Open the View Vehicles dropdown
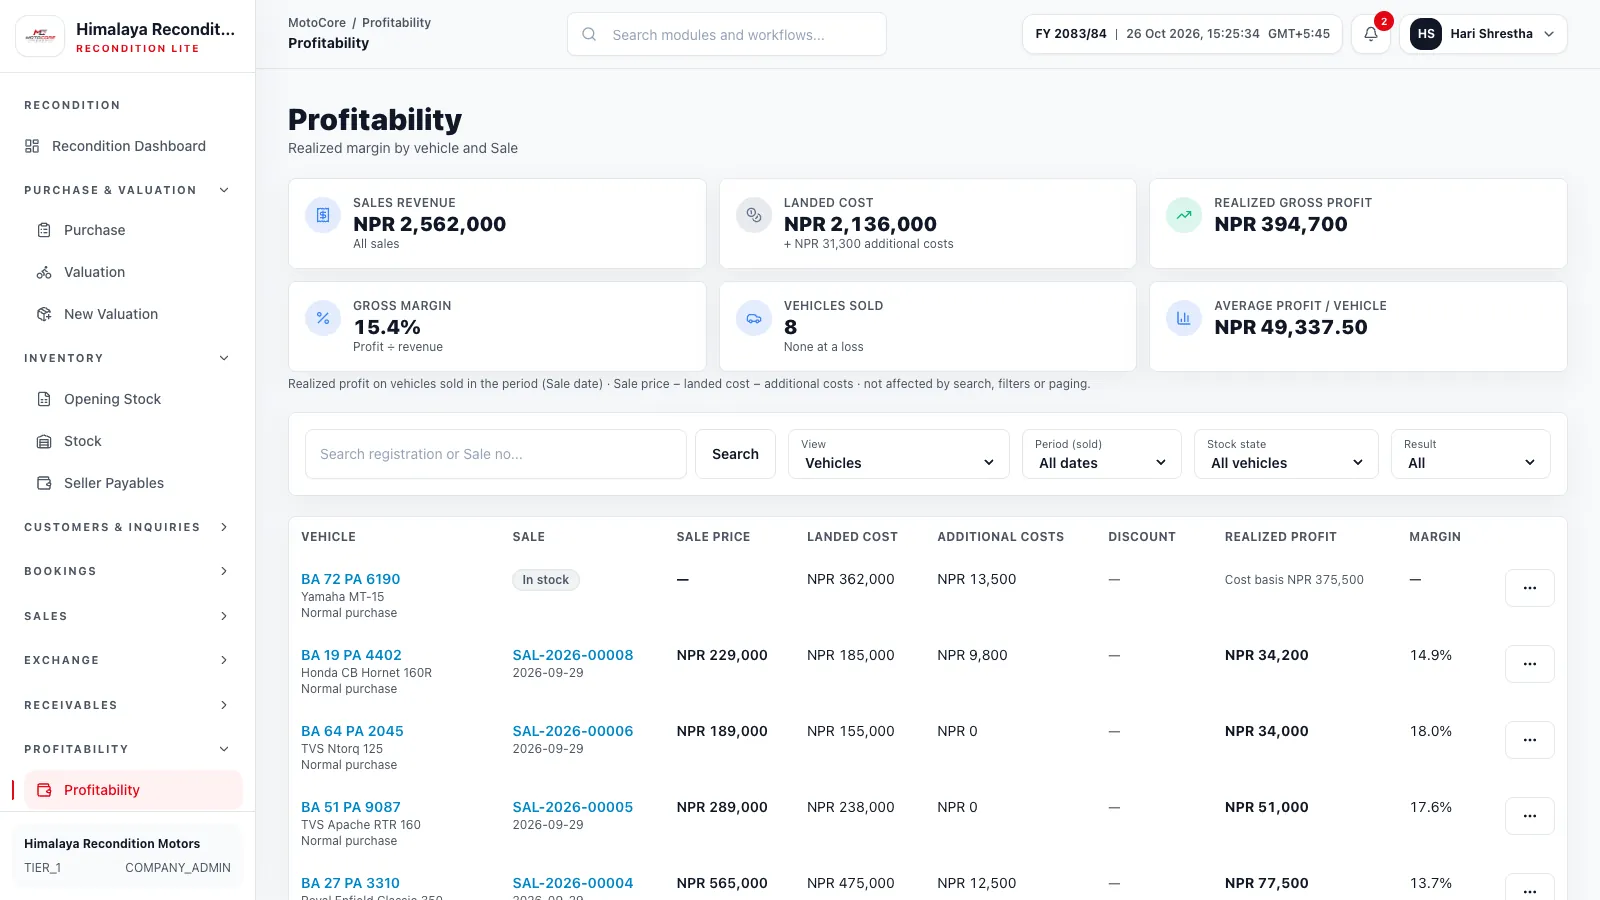Viewport: 1600px width, 900px height. point(899,454)
